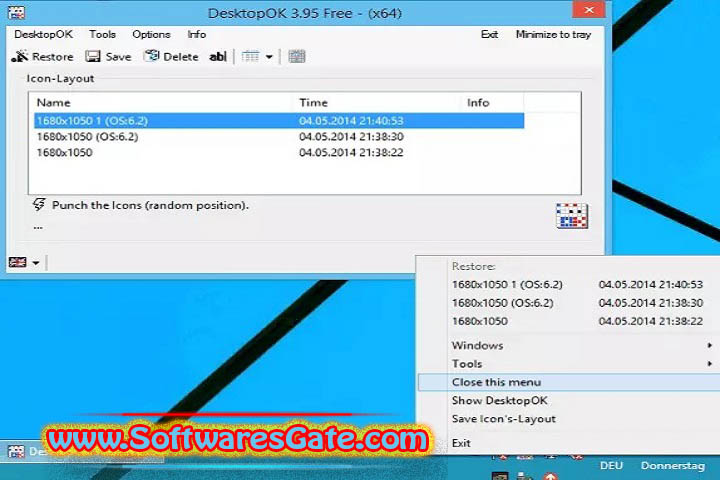Click the Info column header
720x480 pixels.
[493, 102]
